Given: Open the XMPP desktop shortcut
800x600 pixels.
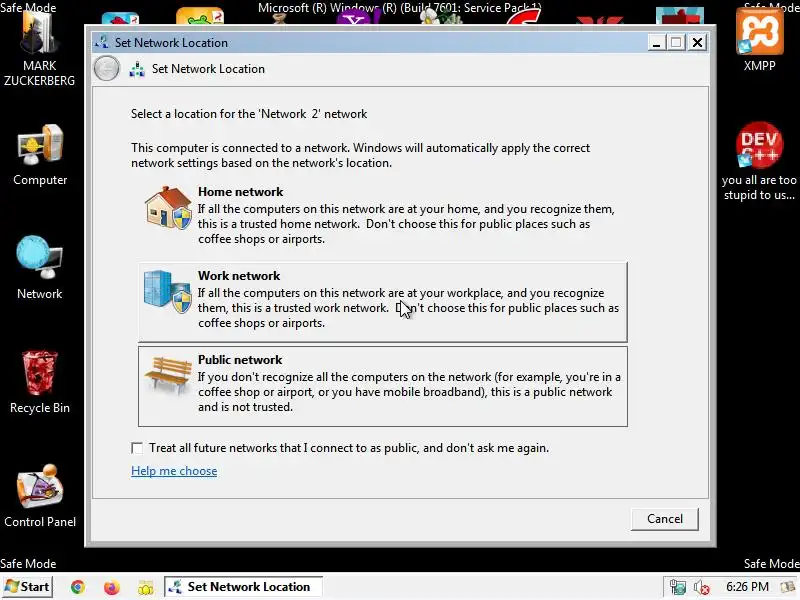Looking at the screenshot, I should 759,41.
